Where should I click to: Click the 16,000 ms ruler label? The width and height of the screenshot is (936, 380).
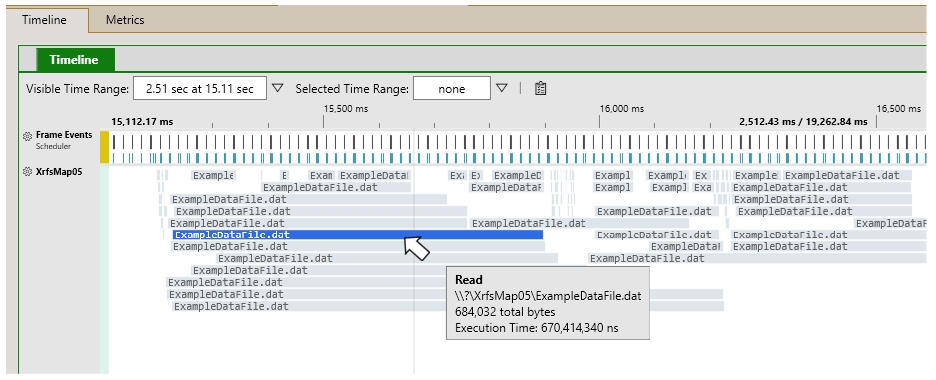(621, 109)
